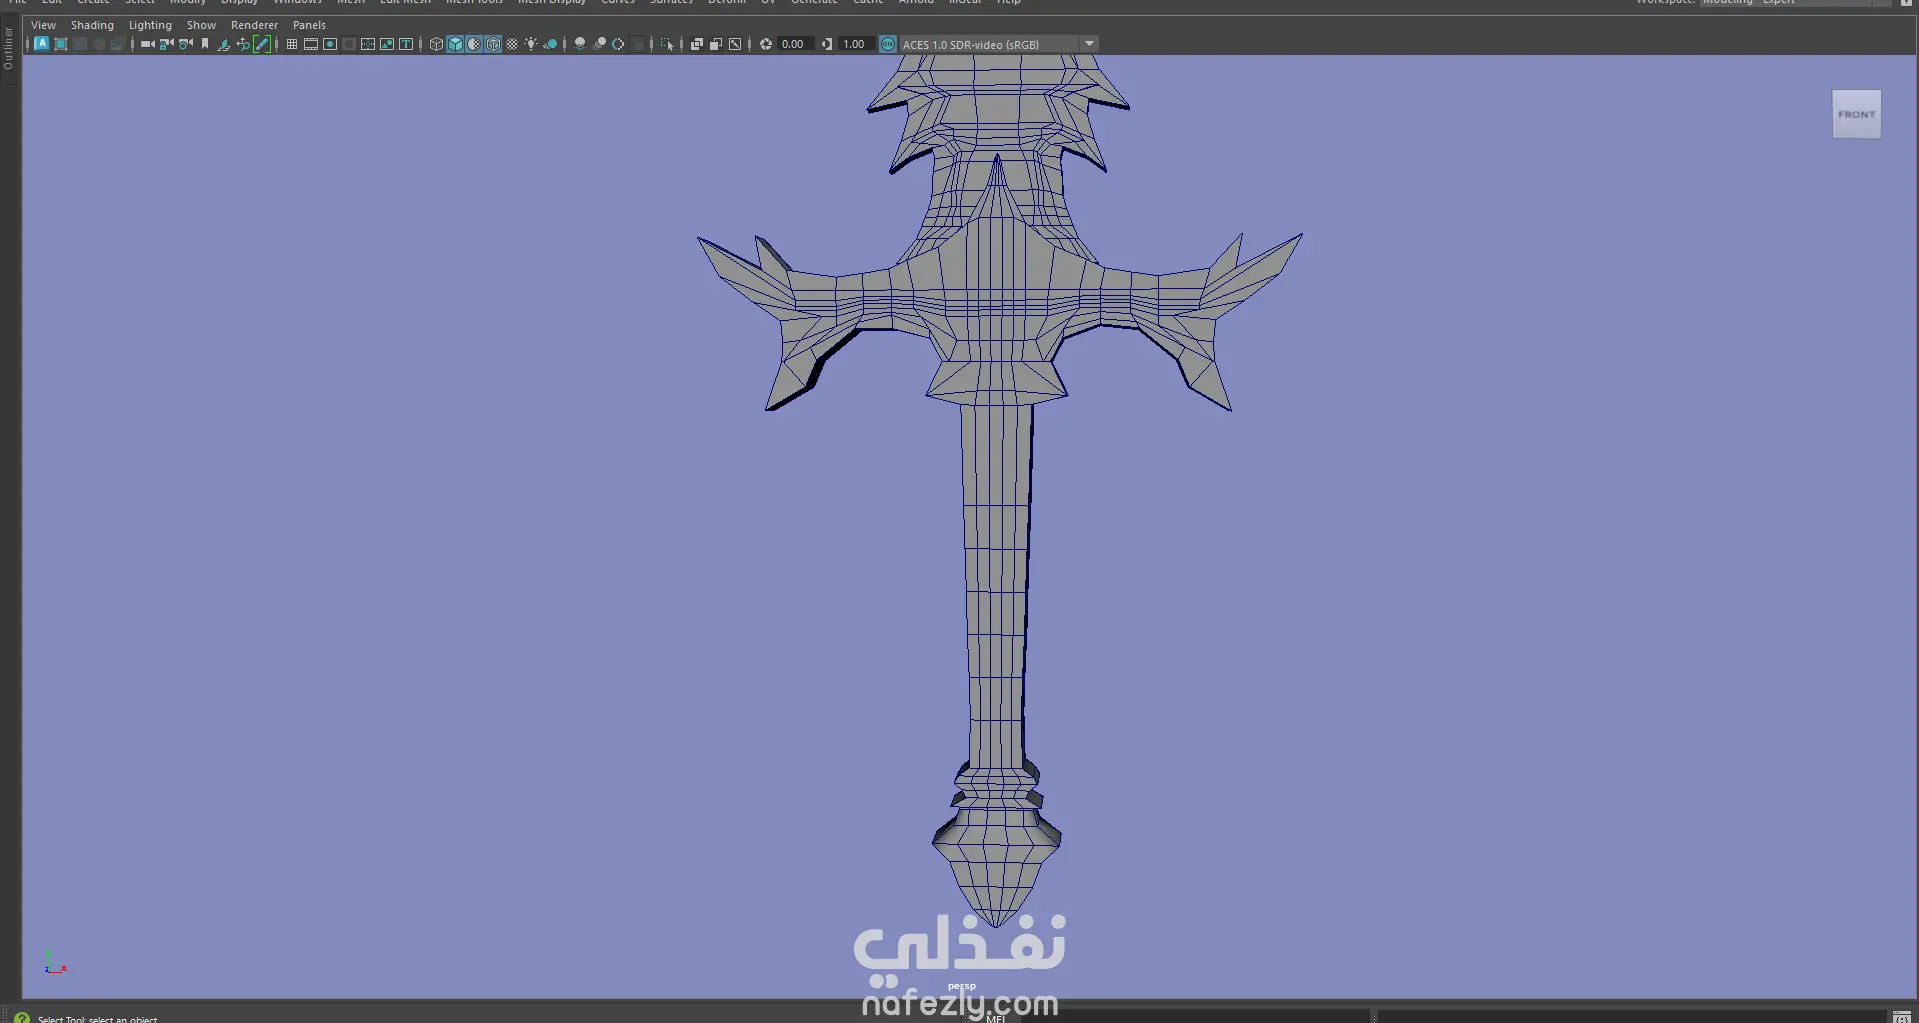The height and width of the screenshot is (1023, 1919).
Task: Open the Shading panel menu
Action: tap(92, 25)
